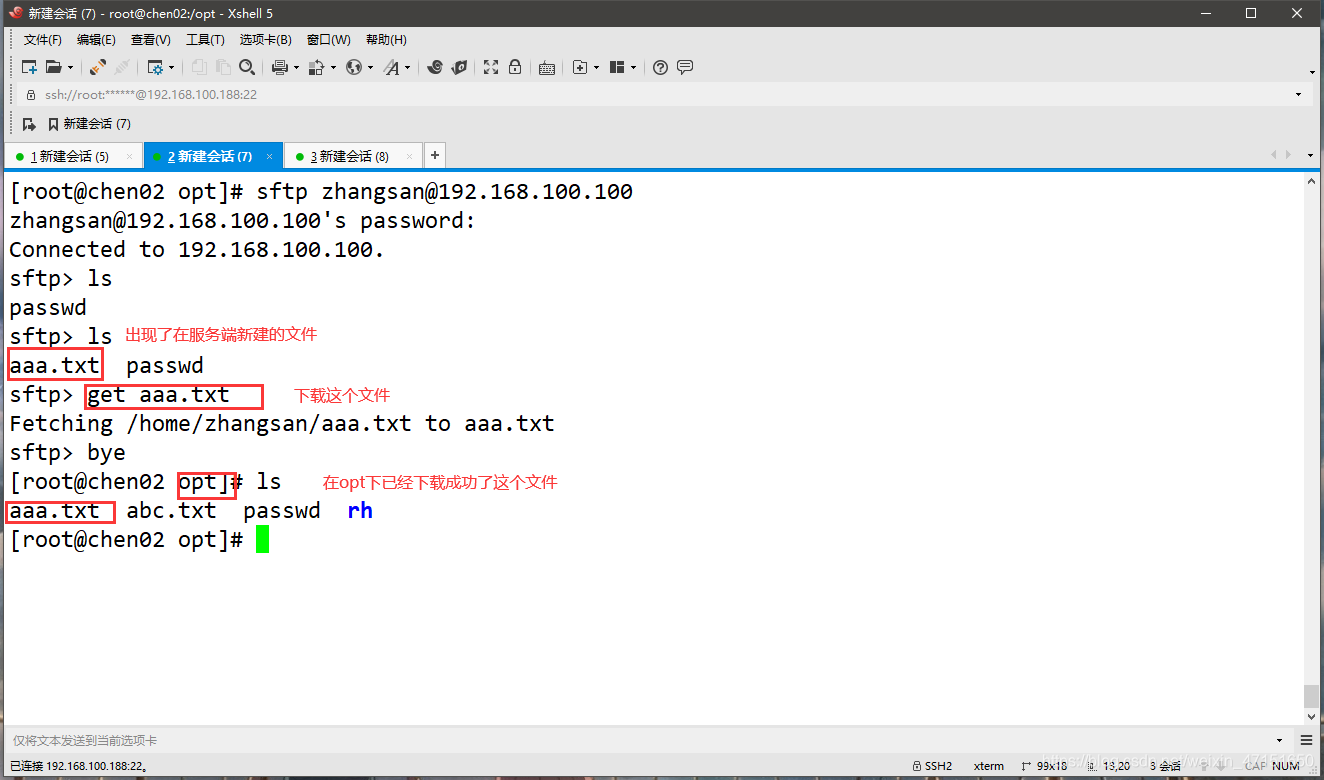Click the Xagent icon beside the swirl
1324x780 pixels.
[459, 67]
